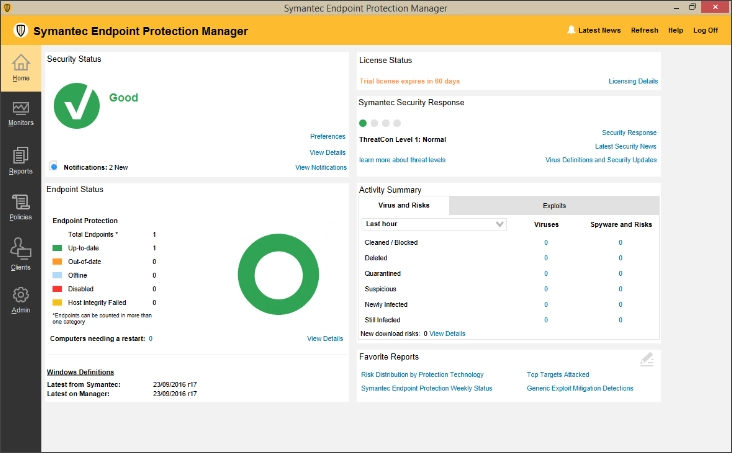View Details in Security Status panel
This screenshot has width=732, height=453.
[327, 152]
